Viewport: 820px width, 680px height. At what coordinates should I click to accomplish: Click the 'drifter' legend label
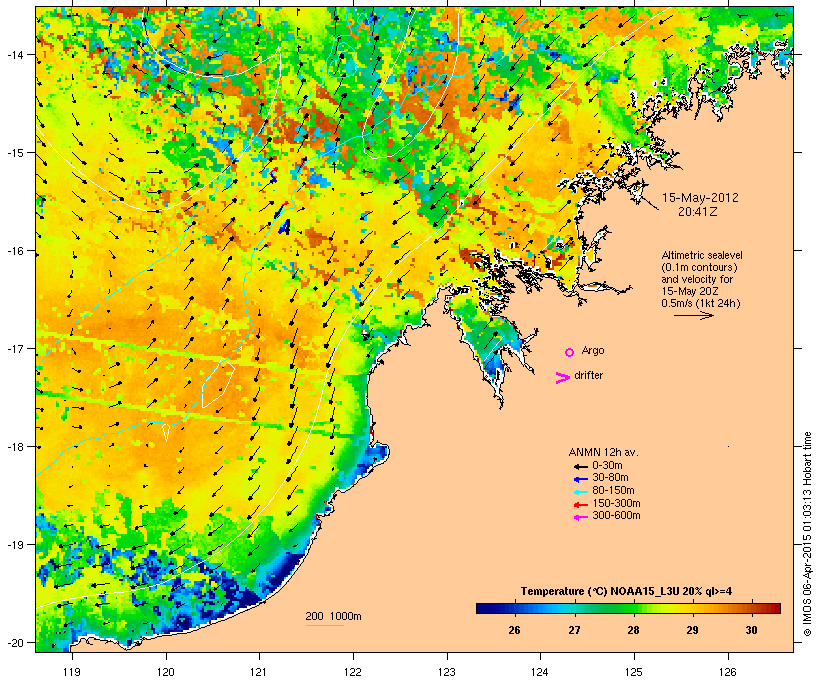point(588,375)
